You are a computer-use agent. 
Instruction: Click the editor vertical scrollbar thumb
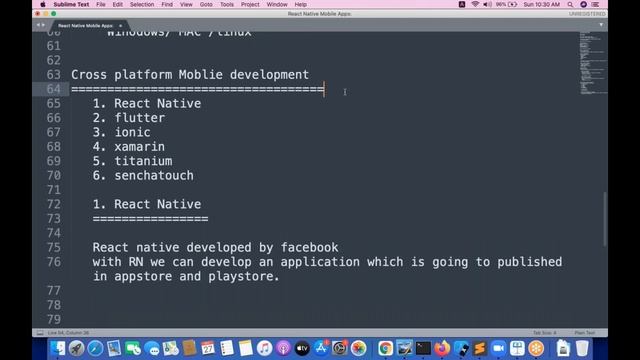coord(605,219)
